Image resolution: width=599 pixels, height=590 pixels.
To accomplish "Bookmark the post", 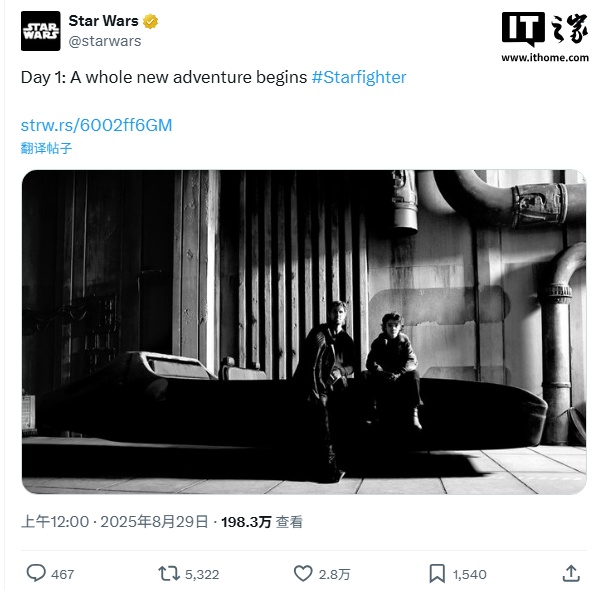I will click(x=437, y=574).
